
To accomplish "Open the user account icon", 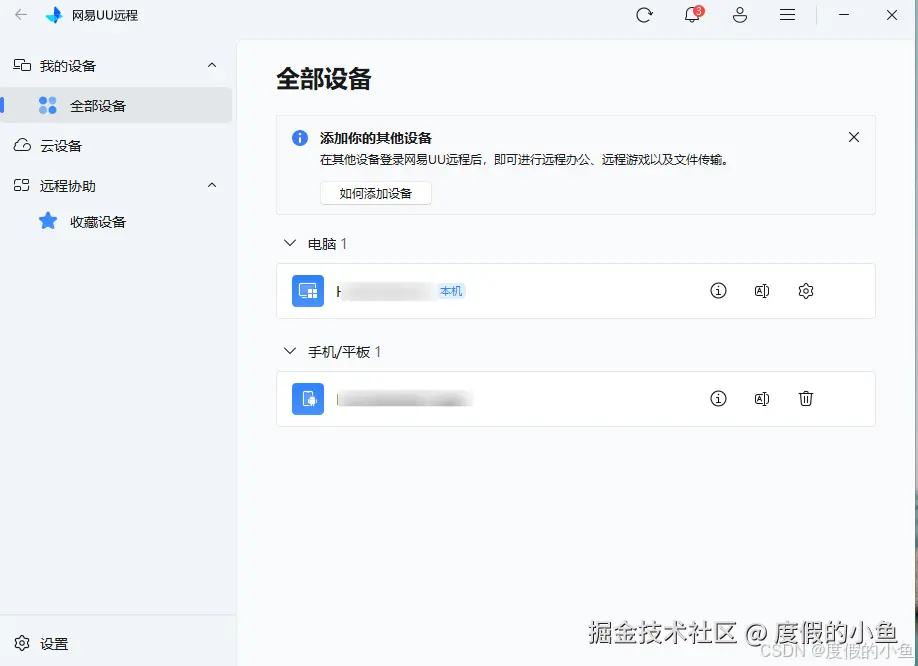I will [x=739, y=15].
